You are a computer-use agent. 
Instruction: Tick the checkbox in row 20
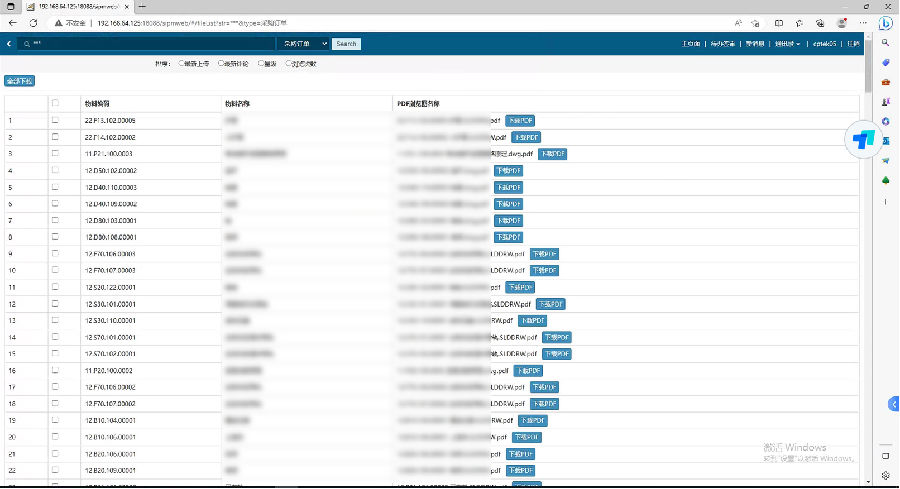(55, 436)
